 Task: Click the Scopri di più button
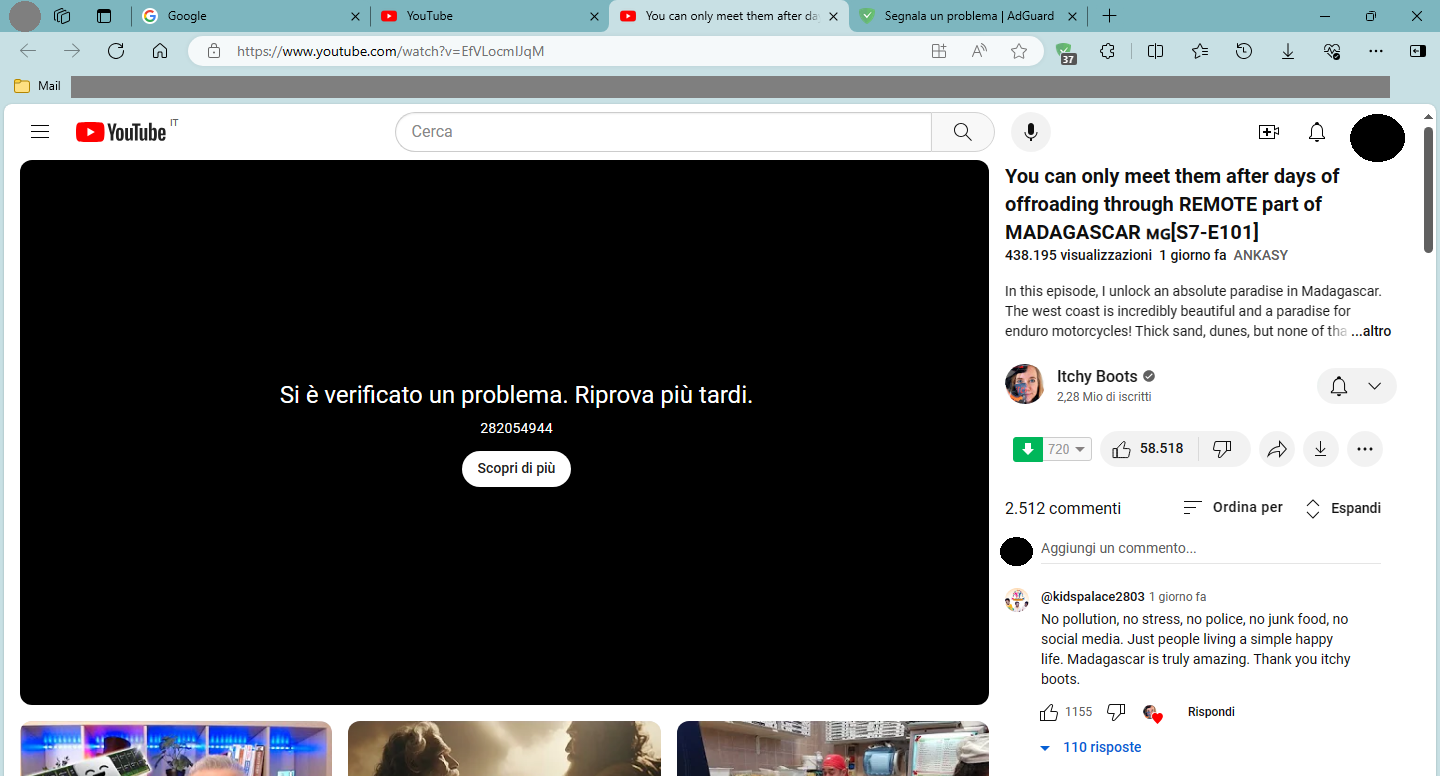pyautogui.click(x=516, y=468)
